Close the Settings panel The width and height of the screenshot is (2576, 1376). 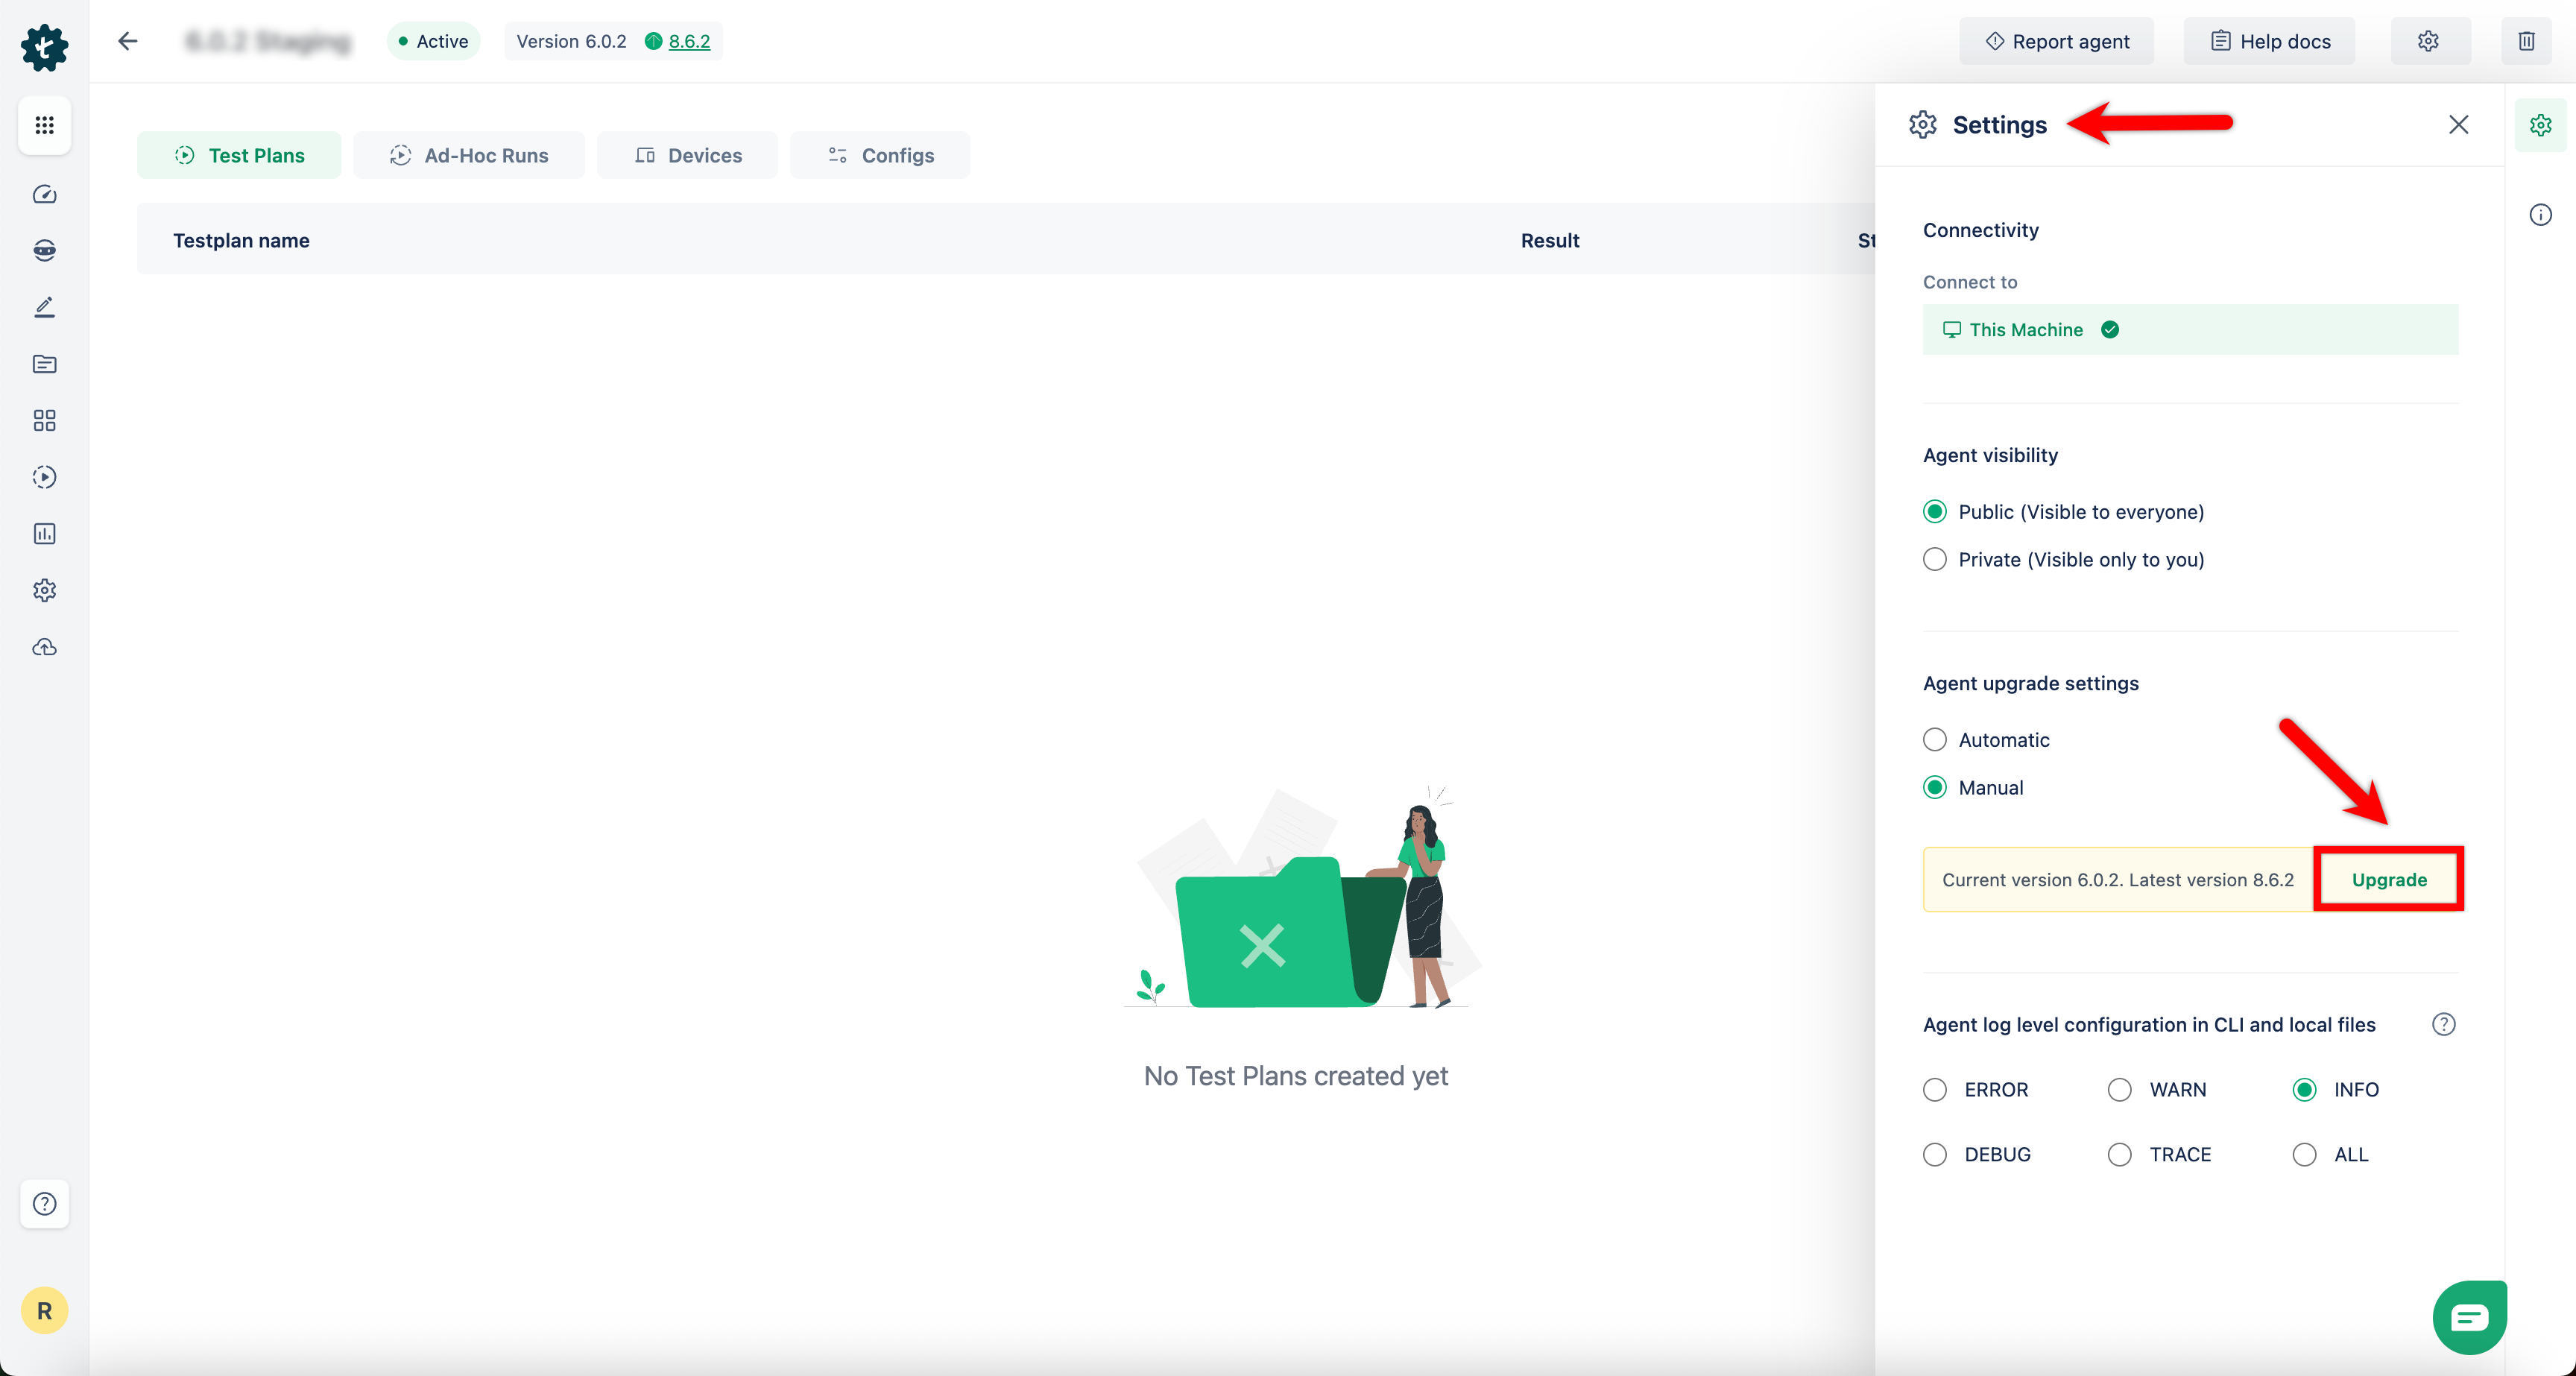pyautogui.click(x=2458, y=124)
